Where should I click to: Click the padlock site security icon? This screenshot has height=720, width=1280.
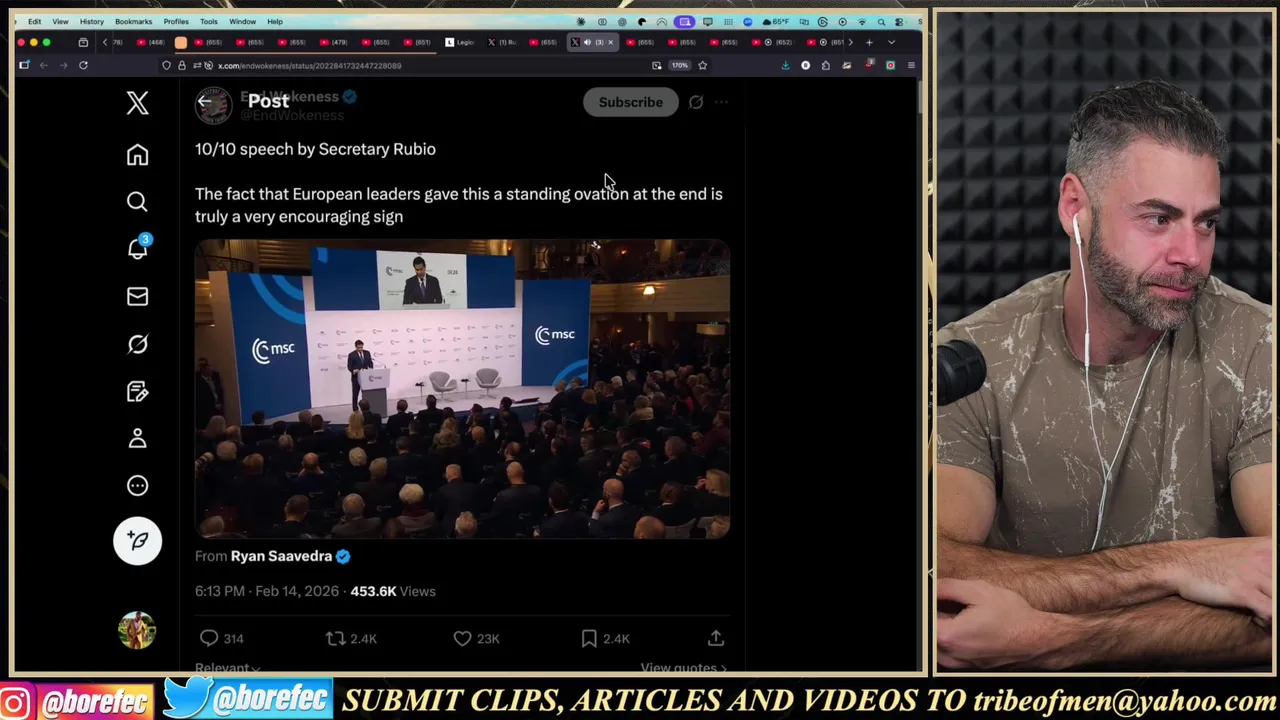coord(181,65)
